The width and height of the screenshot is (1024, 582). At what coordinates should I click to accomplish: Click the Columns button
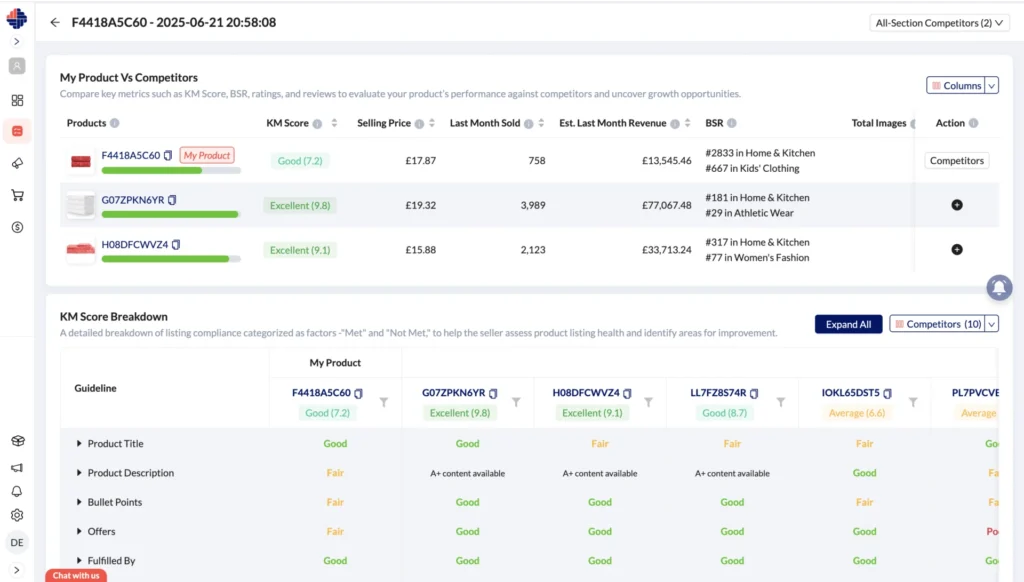pos(956,86)
